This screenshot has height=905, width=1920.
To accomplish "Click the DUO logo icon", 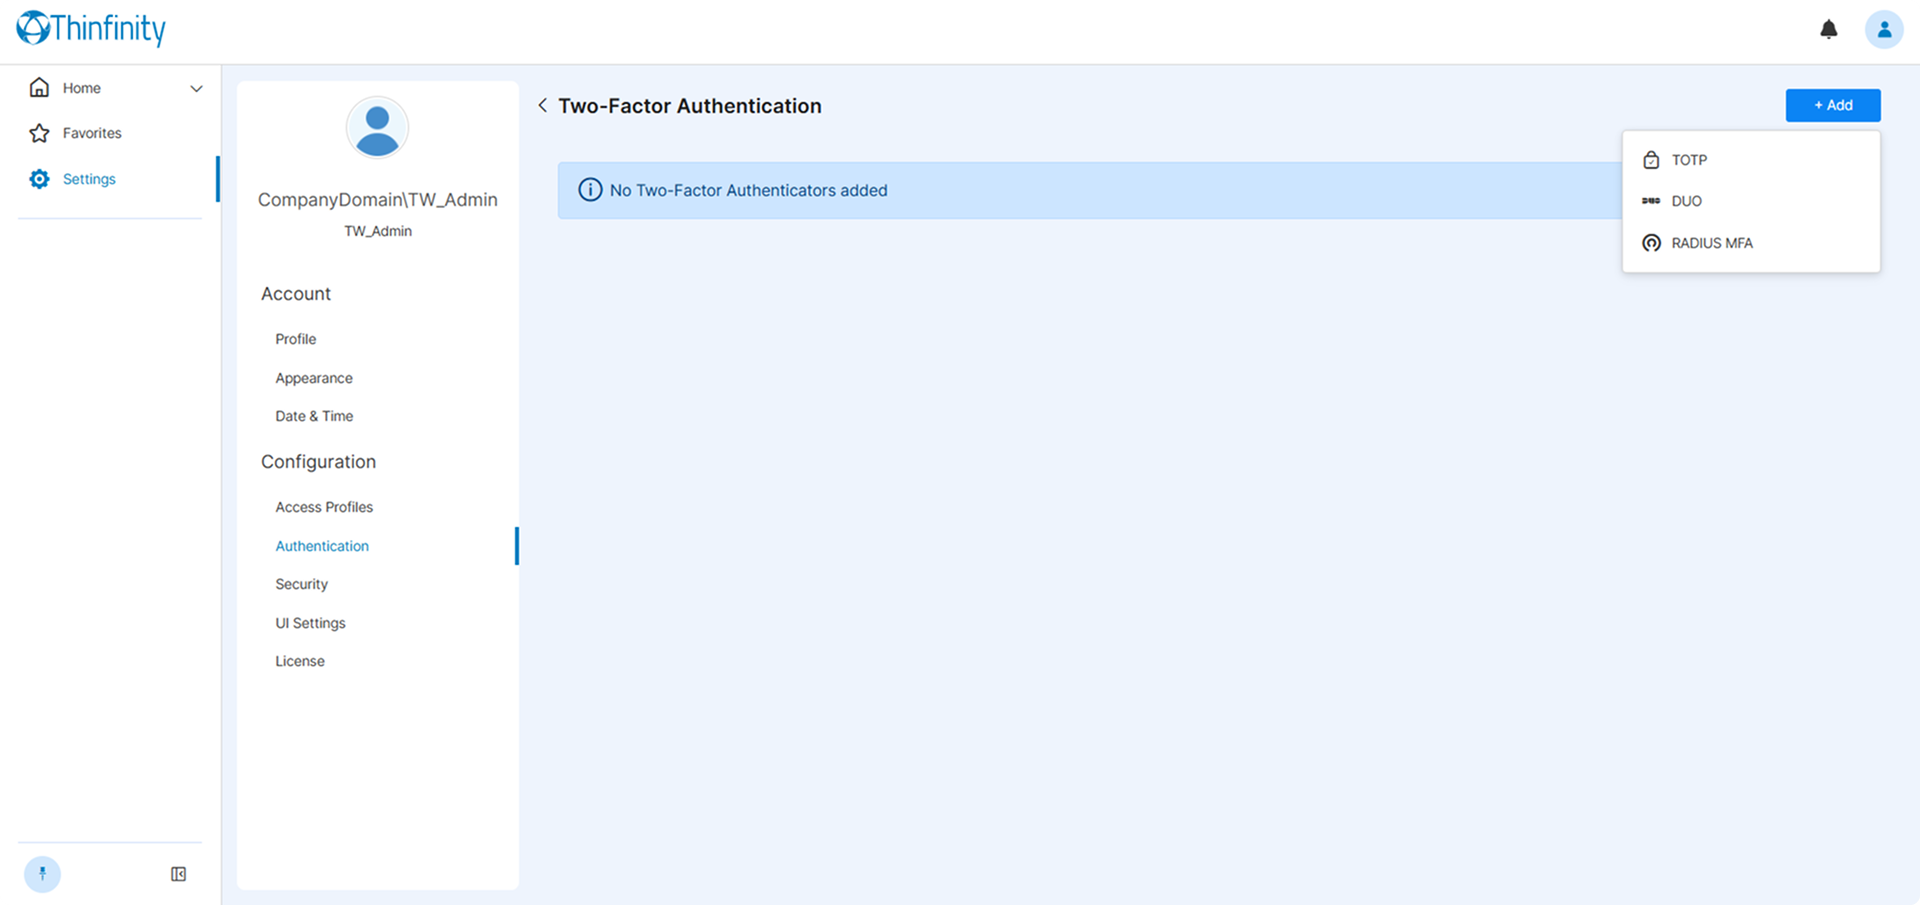I will click(1651, 201).
